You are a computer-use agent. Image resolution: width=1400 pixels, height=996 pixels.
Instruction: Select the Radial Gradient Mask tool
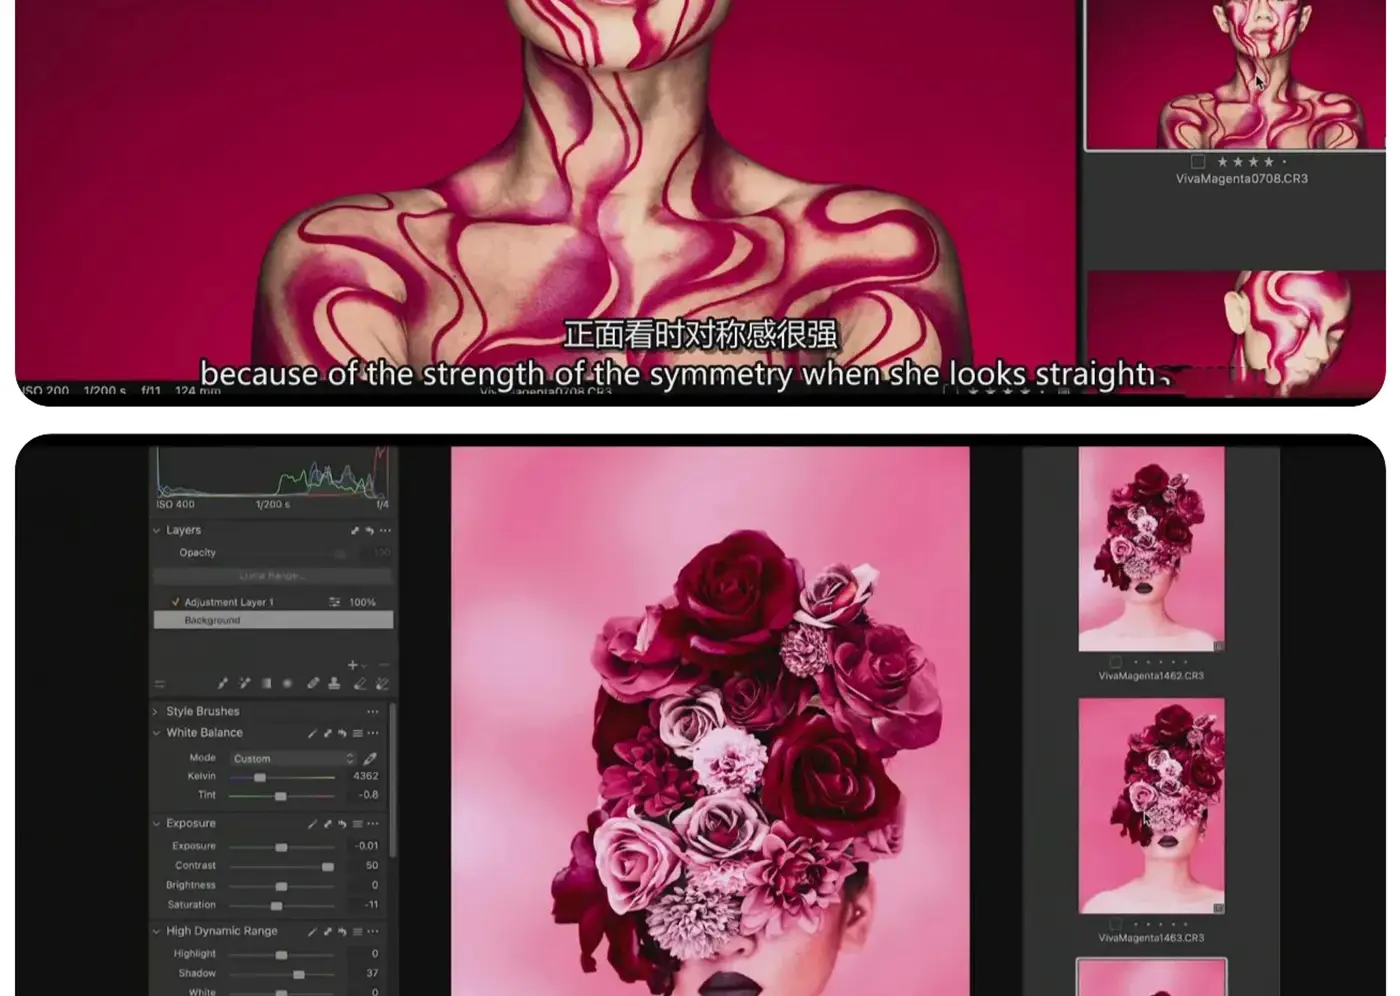[x=287, y=684]
